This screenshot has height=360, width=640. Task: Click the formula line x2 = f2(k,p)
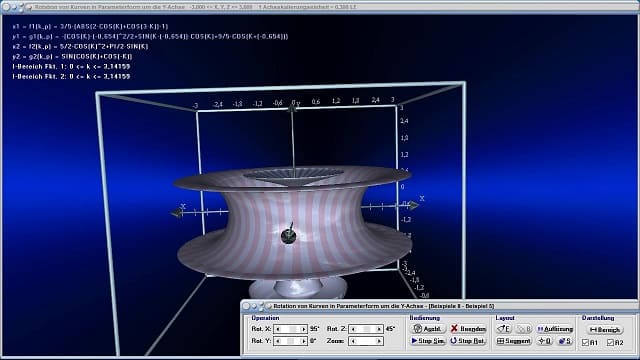pos(80,47)
